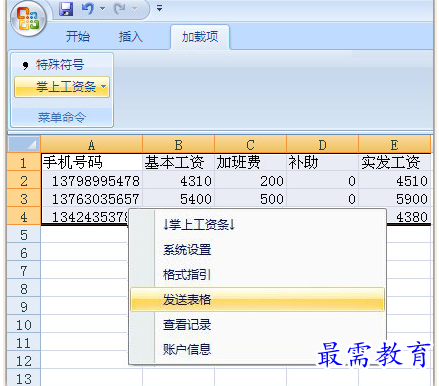Select row 8 header

24,289
